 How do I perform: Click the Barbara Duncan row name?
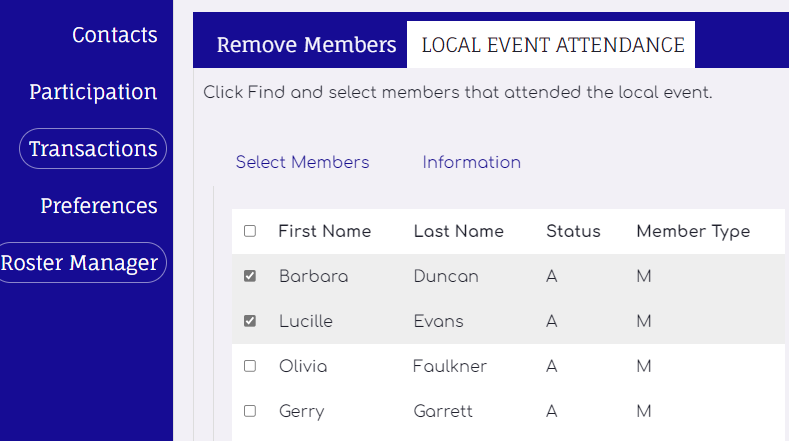coord(313,276)
